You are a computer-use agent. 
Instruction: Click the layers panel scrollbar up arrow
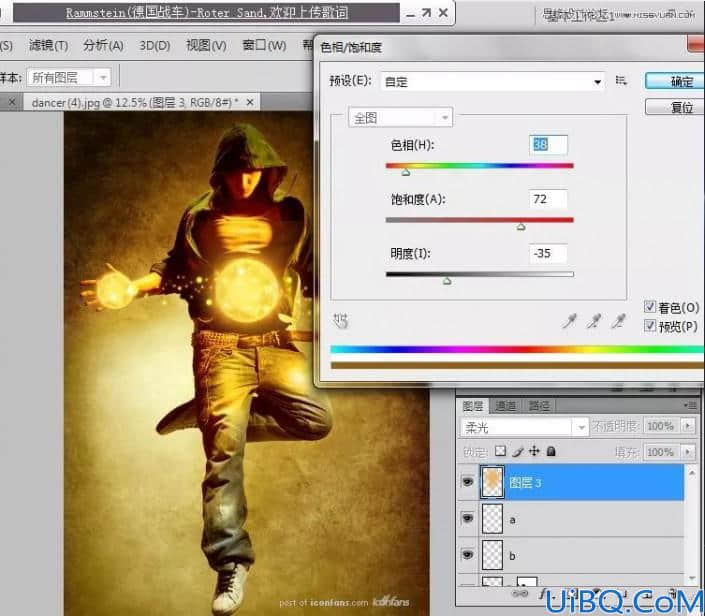point(692,473)
